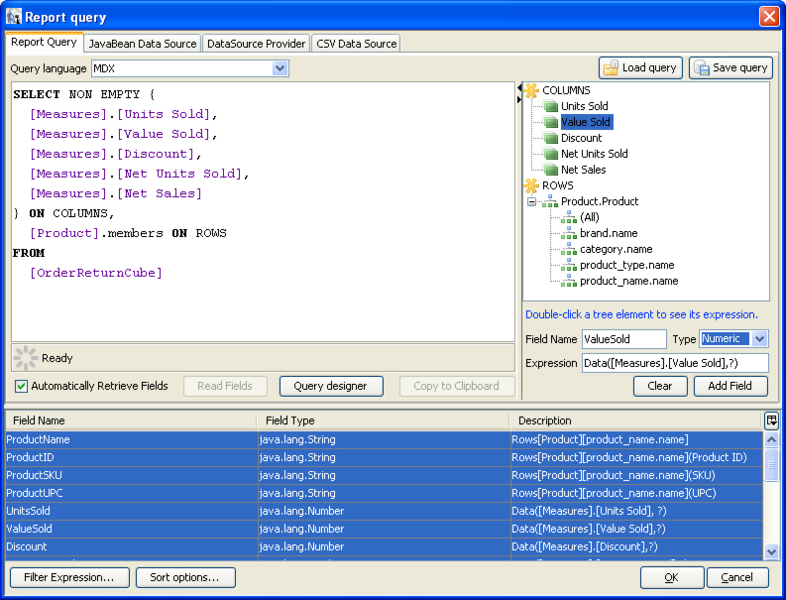786x600 pixels.
Task: Click the Copy to Clipboard button
Action: pyautogui.click(x=457, y=386)
